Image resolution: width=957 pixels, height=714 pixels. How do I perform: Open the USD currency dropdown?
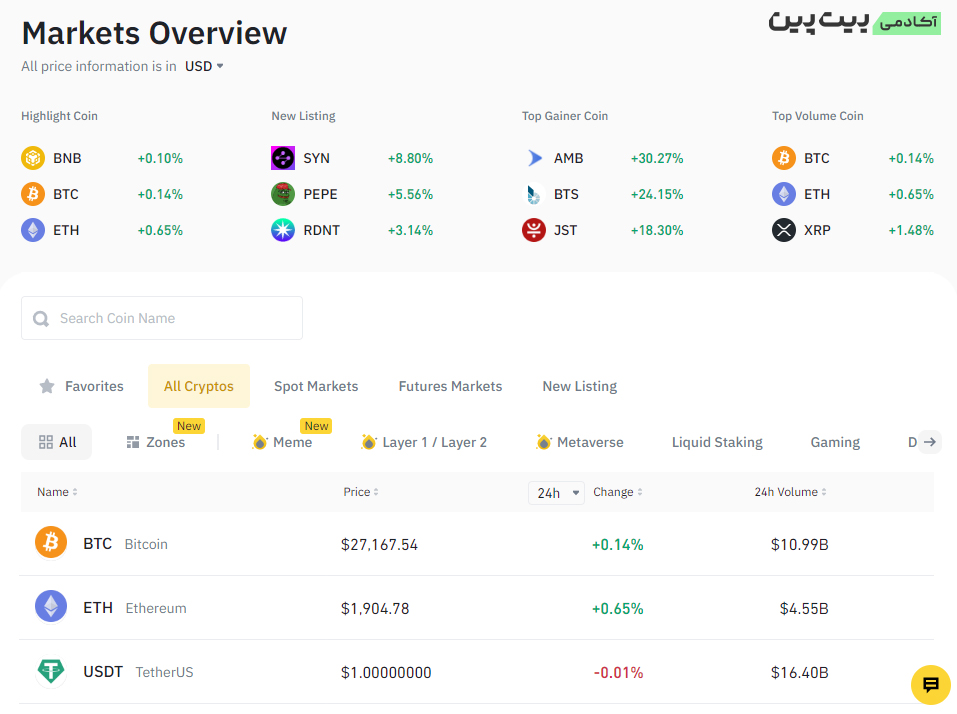[204, 66]
